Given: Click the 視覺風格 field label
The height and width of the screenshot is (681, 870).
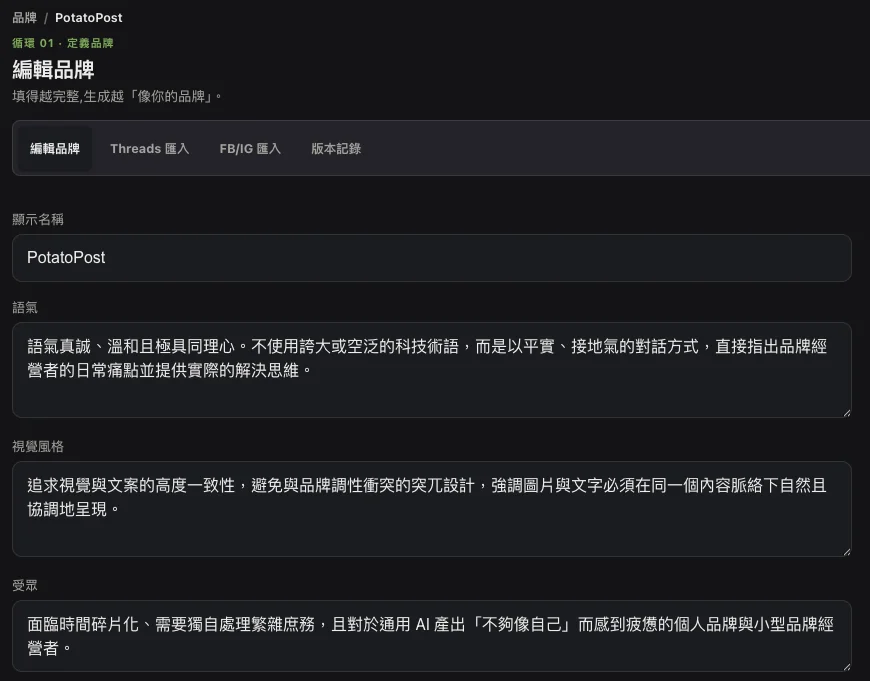Looking at the screenshot, I should (x=38, y=446).
